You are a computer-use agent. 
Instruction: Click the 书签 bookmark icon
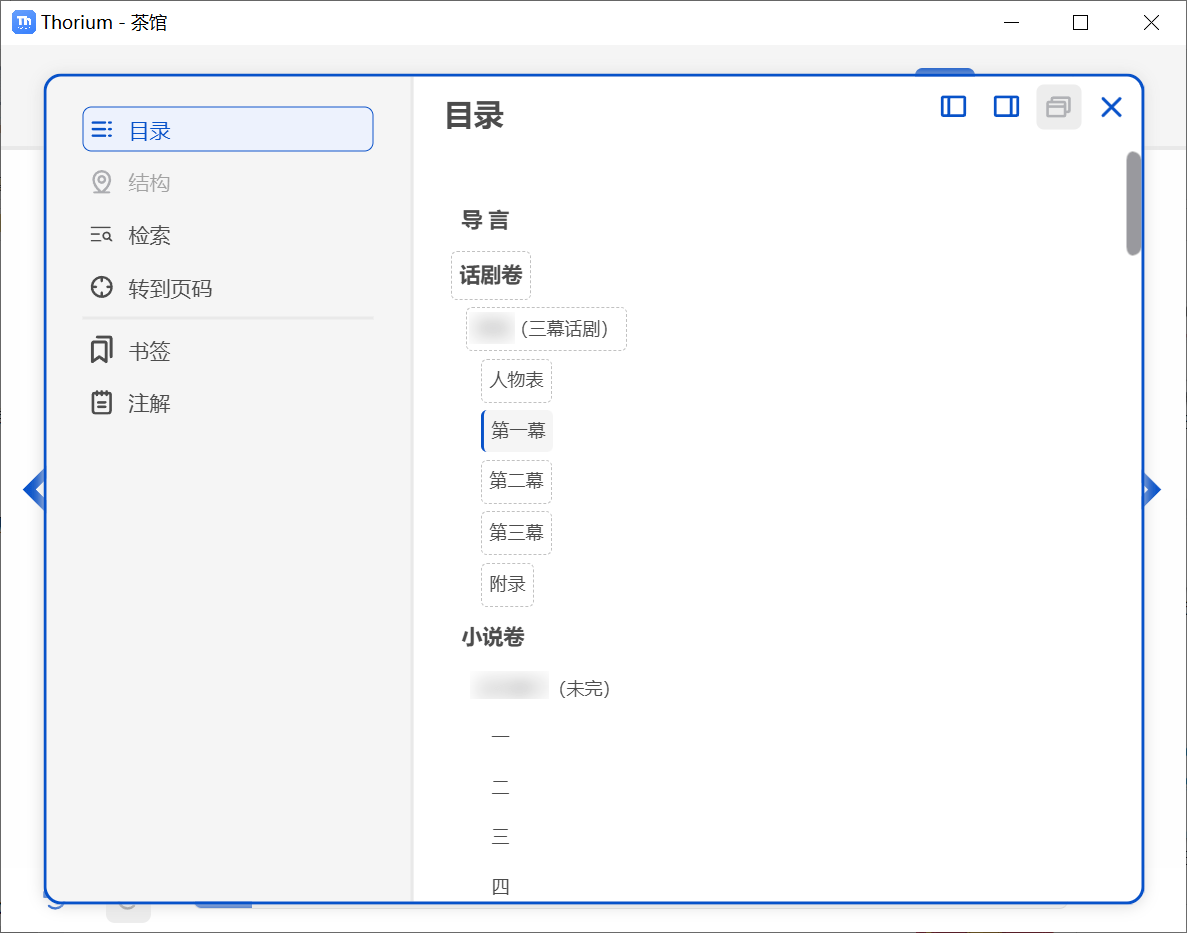(x=101, y=351)
